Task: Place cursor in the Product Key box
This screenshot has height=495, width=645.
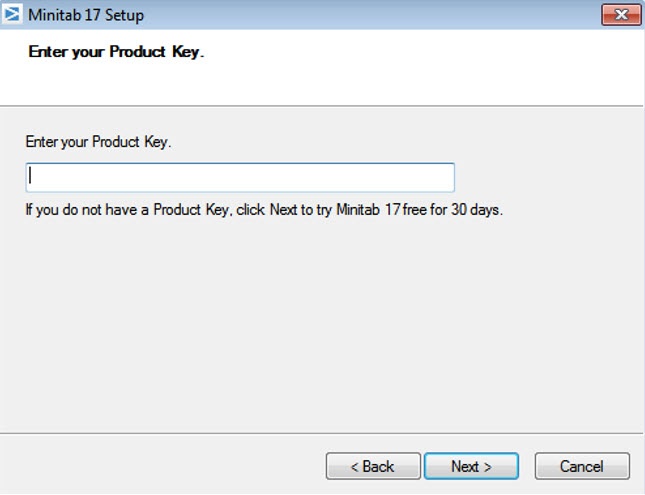Action: [240, 177]
